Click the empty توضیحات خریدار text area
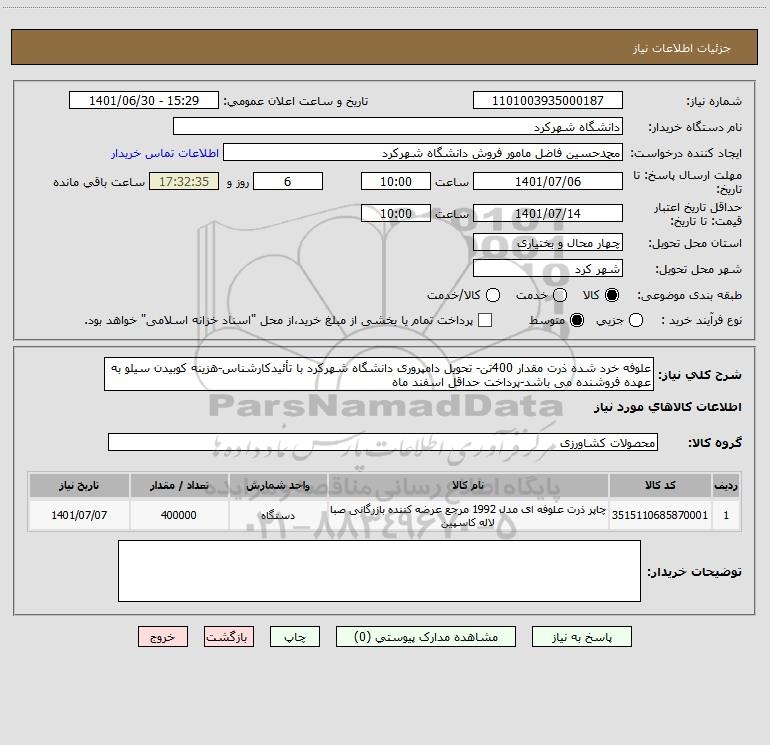This screenshot has height=745, width=770. coord(379,571)
